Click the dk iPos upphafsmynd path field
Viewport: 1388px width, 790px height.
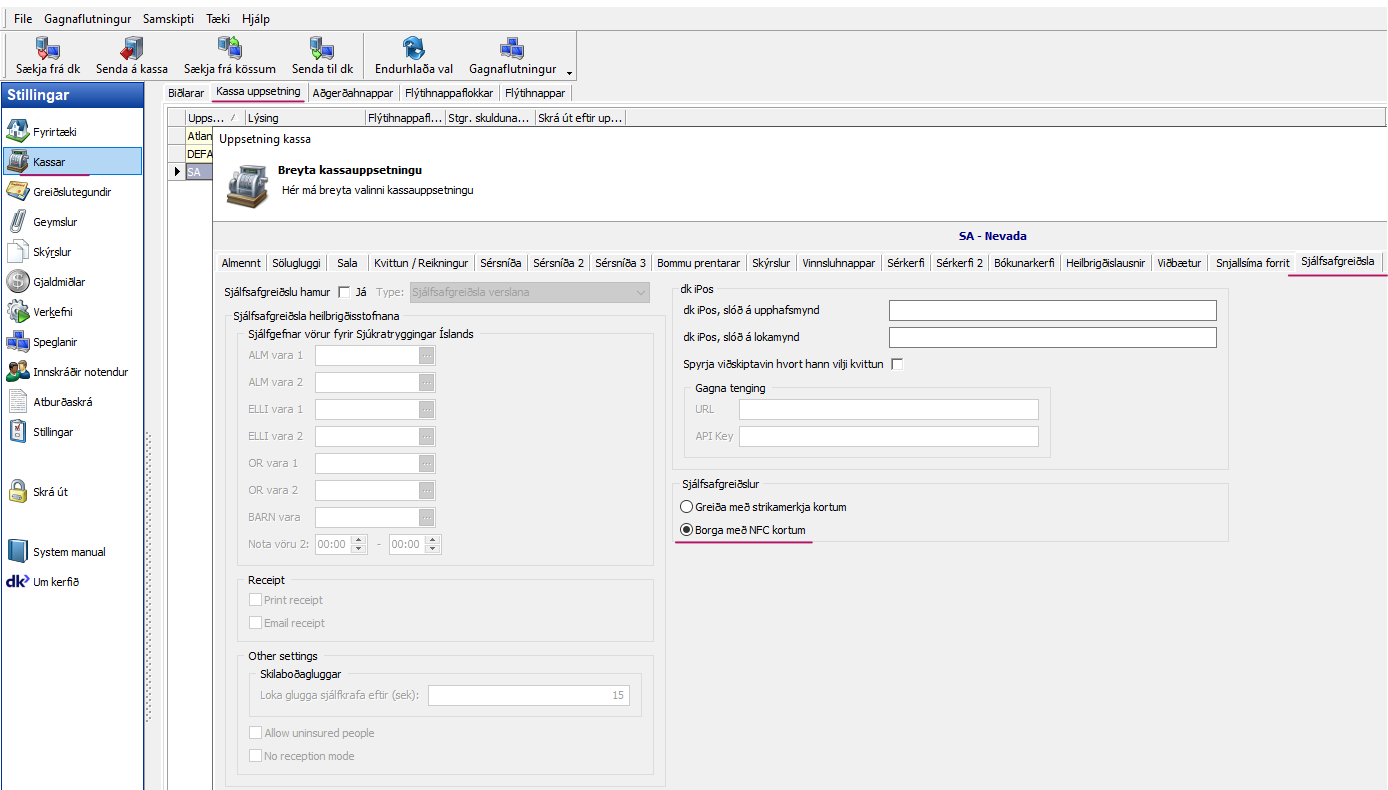coord(1052,310)
